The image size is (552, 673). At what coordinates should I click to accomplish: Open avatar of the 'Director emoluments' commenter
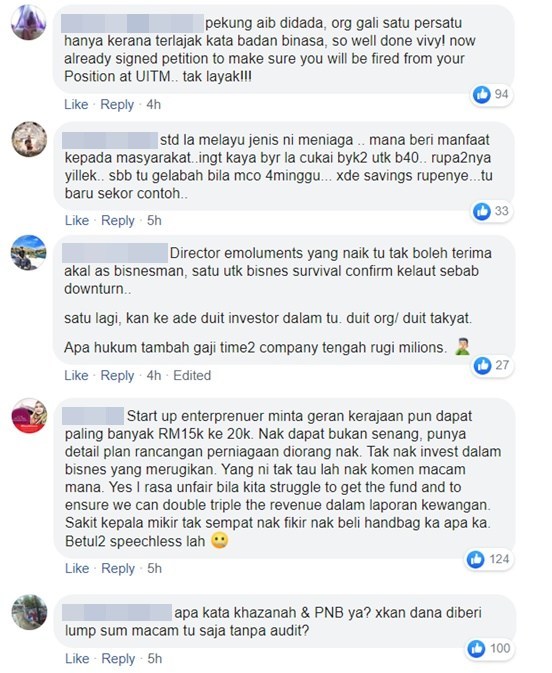click(29, 252)
